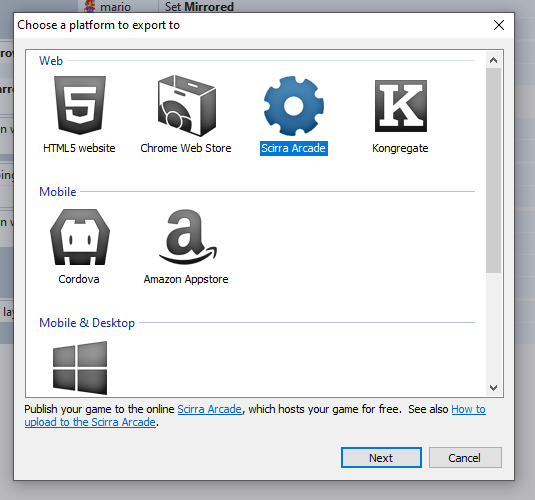Screen dimensions: 535x500
Task: Click the Cancel button
Action: (x=465, y=457)
